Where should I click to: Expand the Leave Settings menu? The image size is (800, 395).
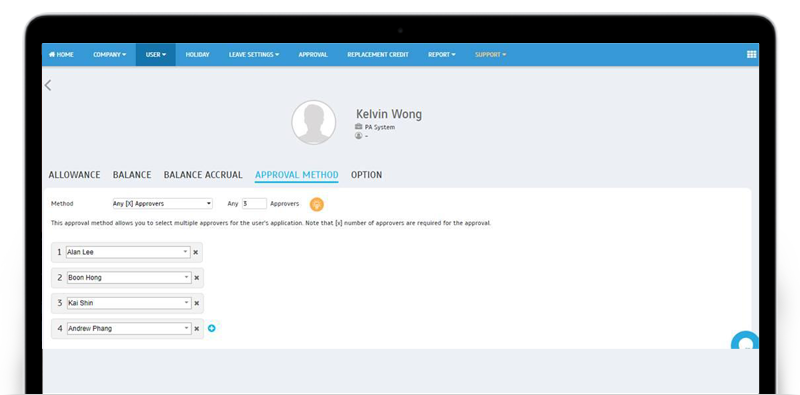click(x=254, y=55)
